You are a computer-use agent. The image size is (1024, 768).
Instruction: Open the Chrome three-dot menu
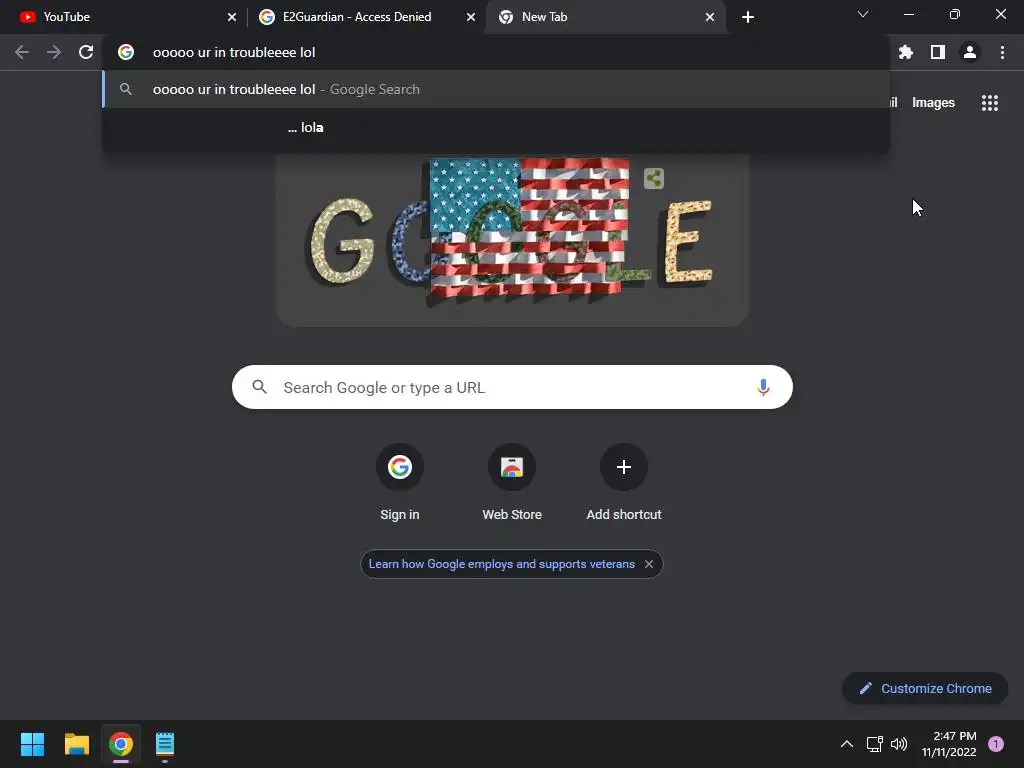point(1002,52)
